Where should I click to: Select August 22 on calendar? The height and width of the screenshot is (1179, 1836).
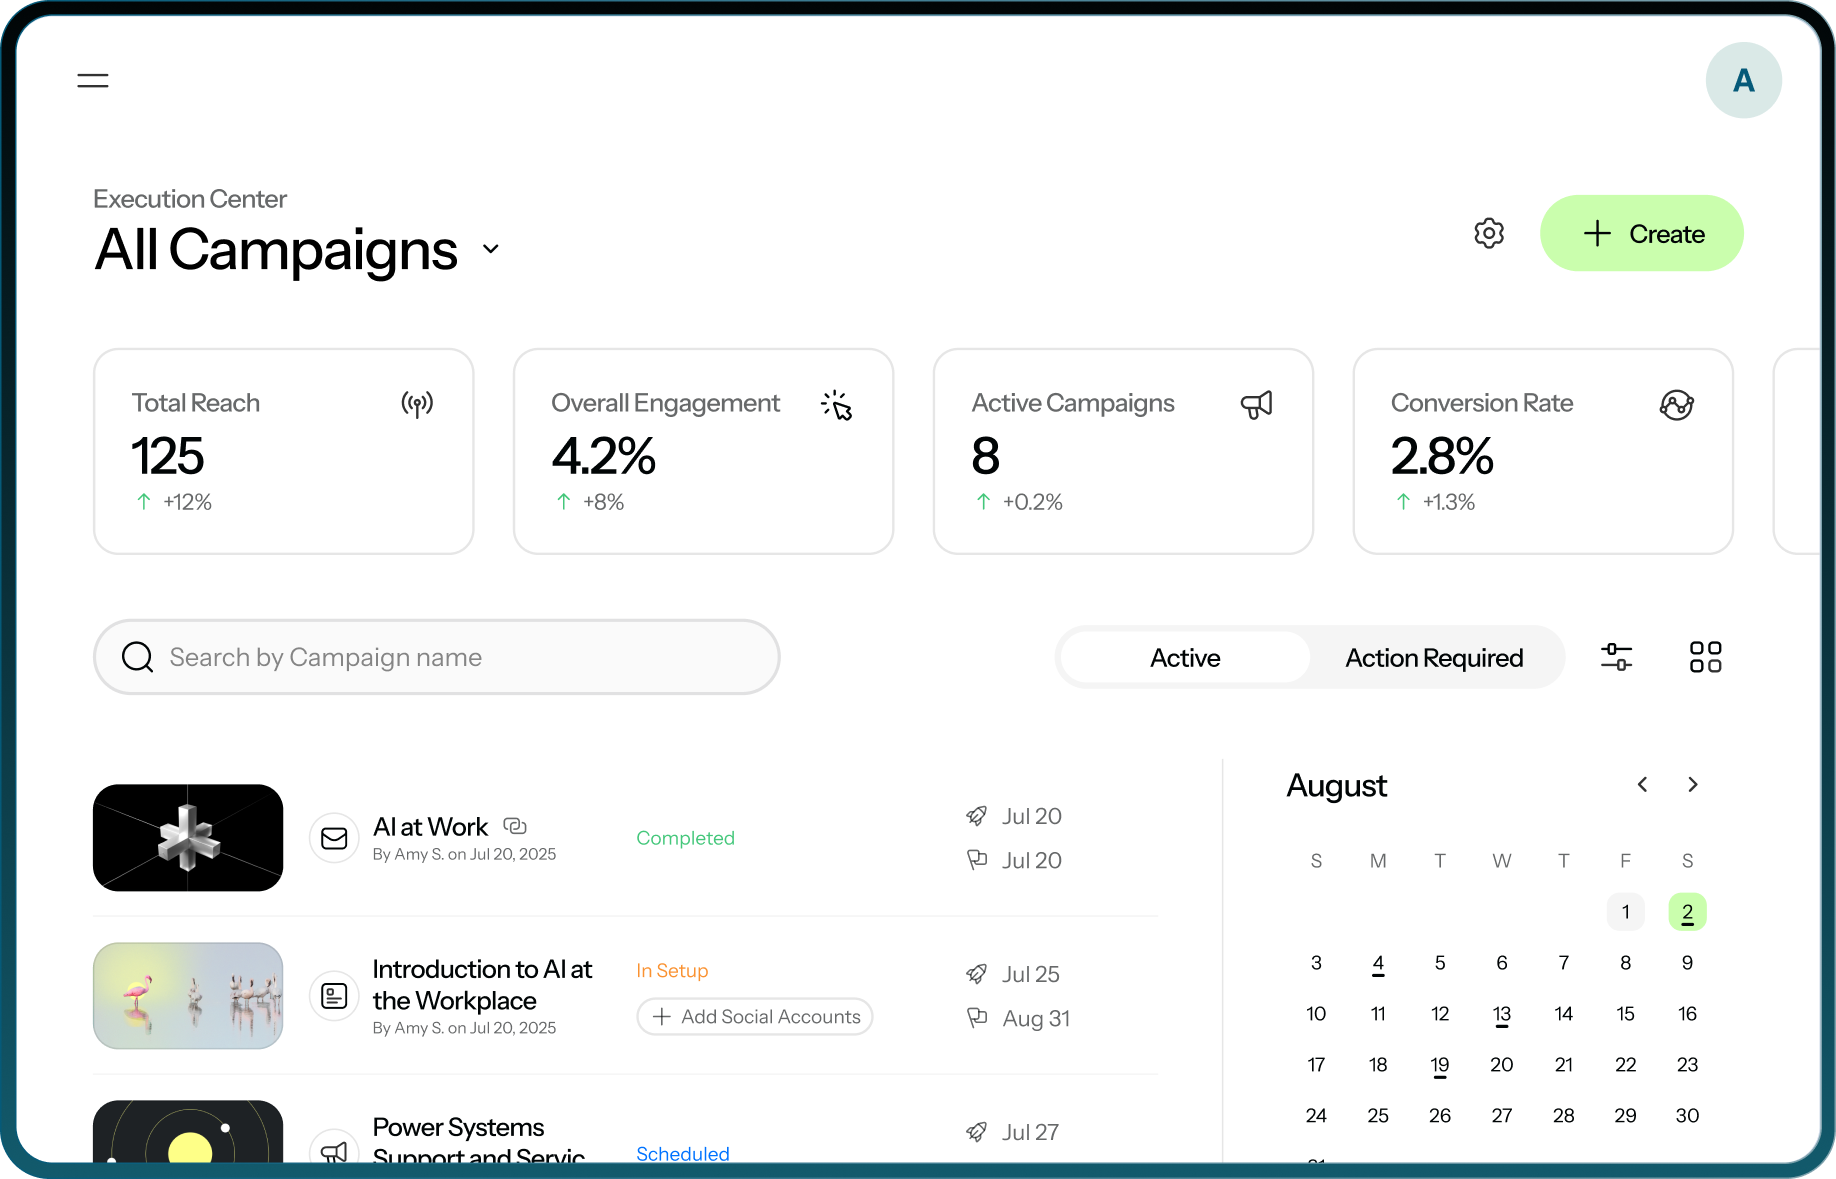(x=1625, y=1065)
